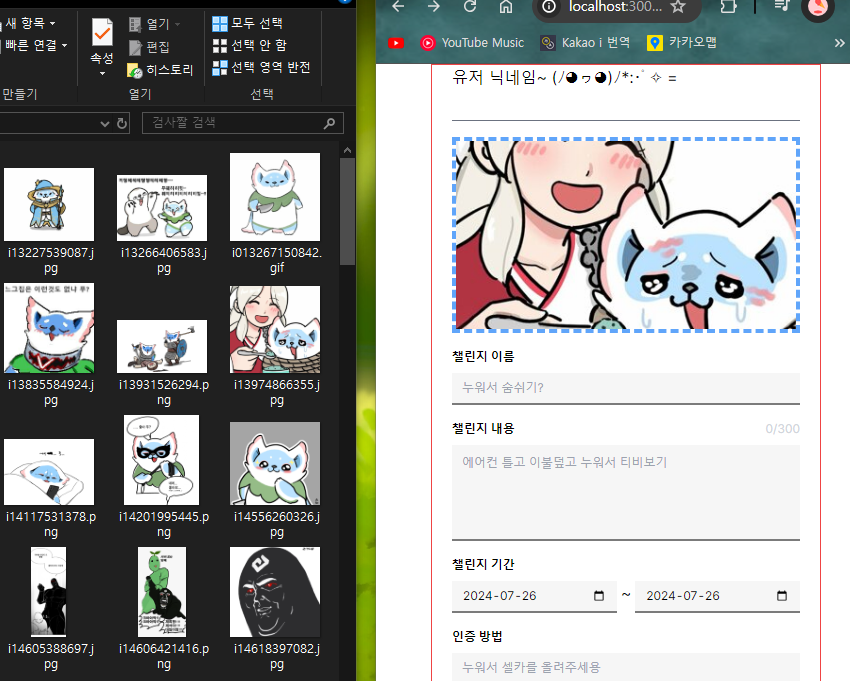The width and height of the screenshot is (850, 681).
Task: Open the browser home page
Action: point(506,7)
